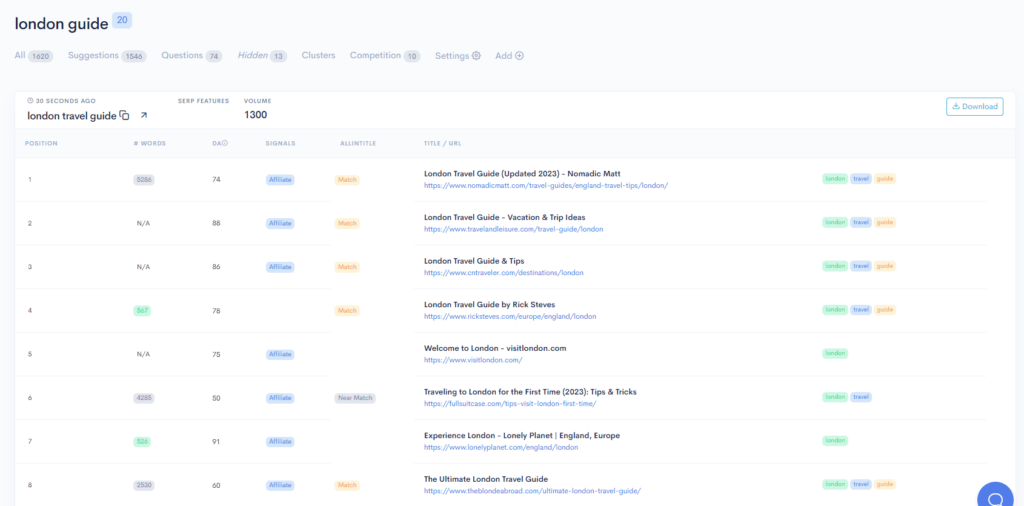The height and width of the screenshot is (506, 1024).
Task: Click the Settings gear icon
Action: click(x=476, y=56)
